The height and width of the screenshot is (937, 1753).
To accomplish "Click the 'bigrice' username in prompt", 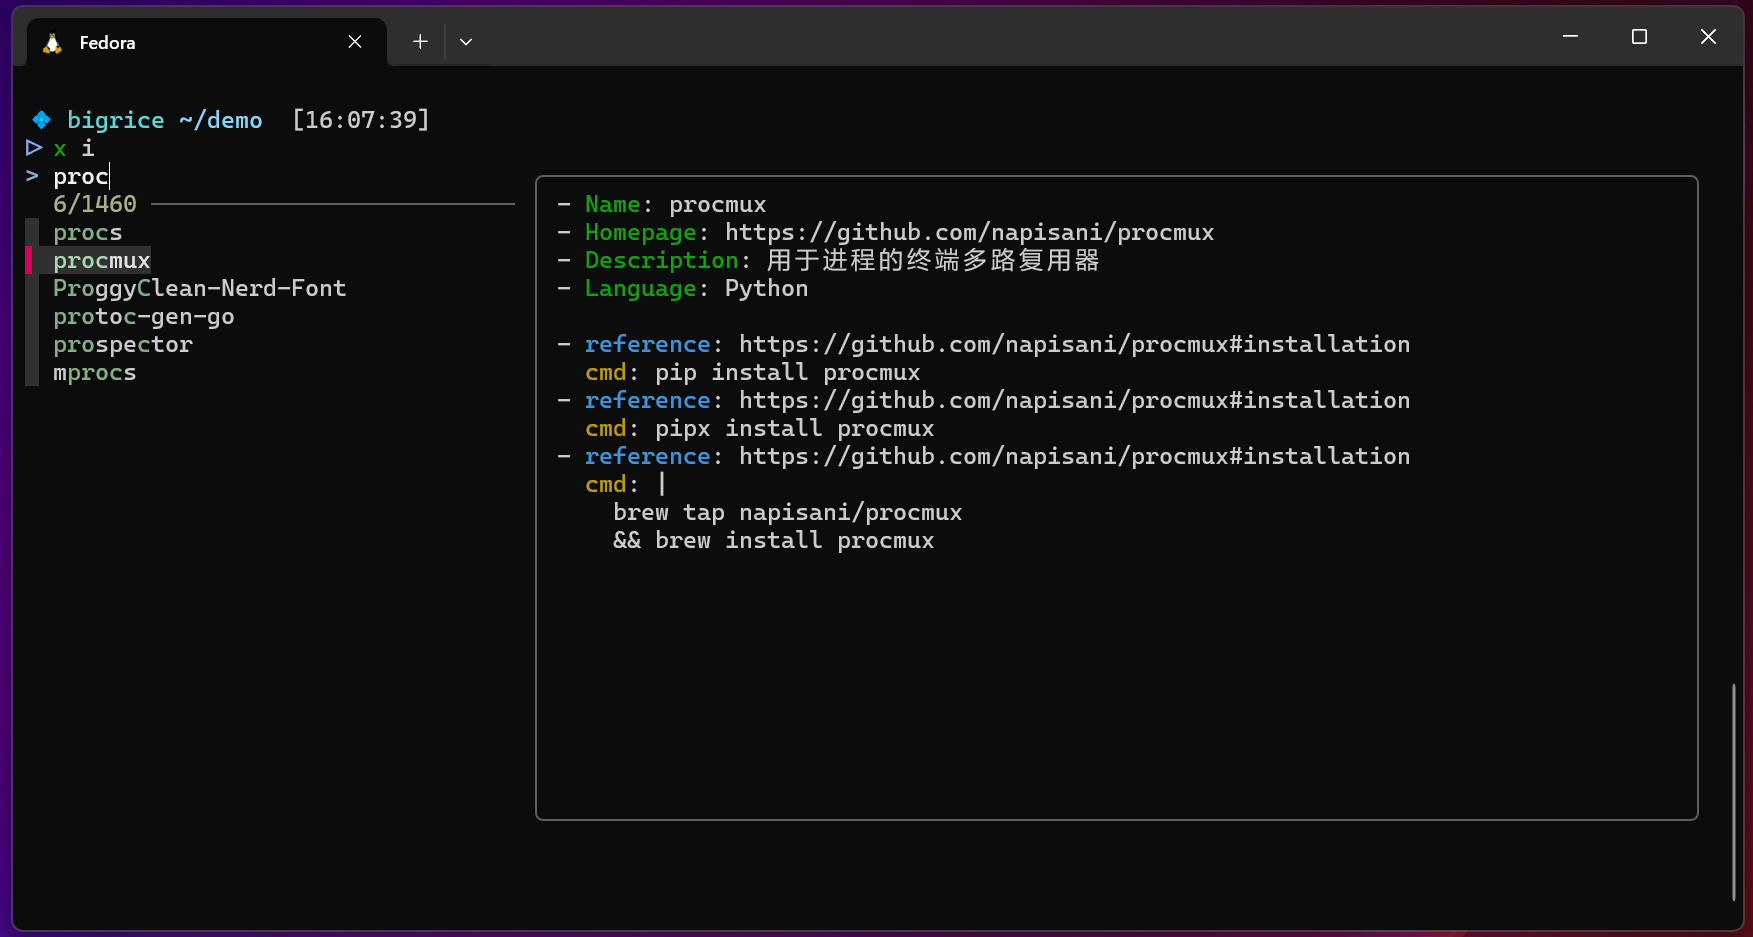I will [116, 120].
